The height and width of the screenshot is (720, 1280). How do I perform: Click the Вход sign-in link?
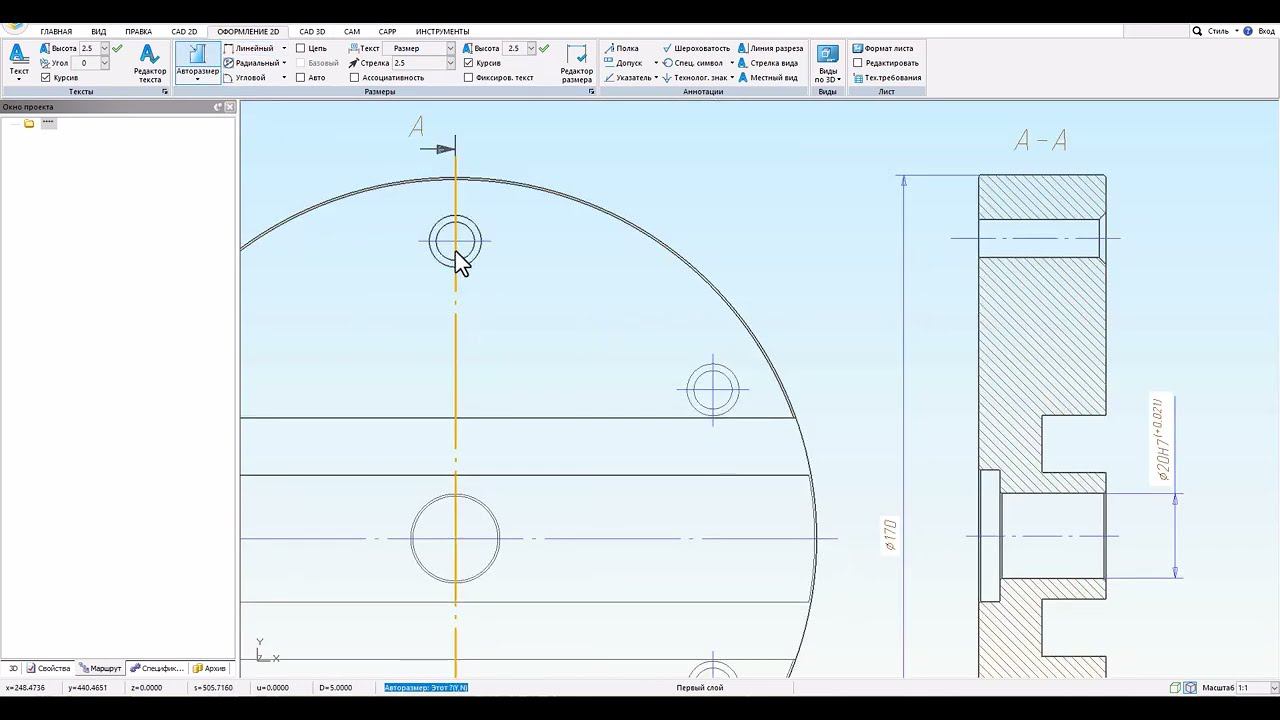[1266, 31]
